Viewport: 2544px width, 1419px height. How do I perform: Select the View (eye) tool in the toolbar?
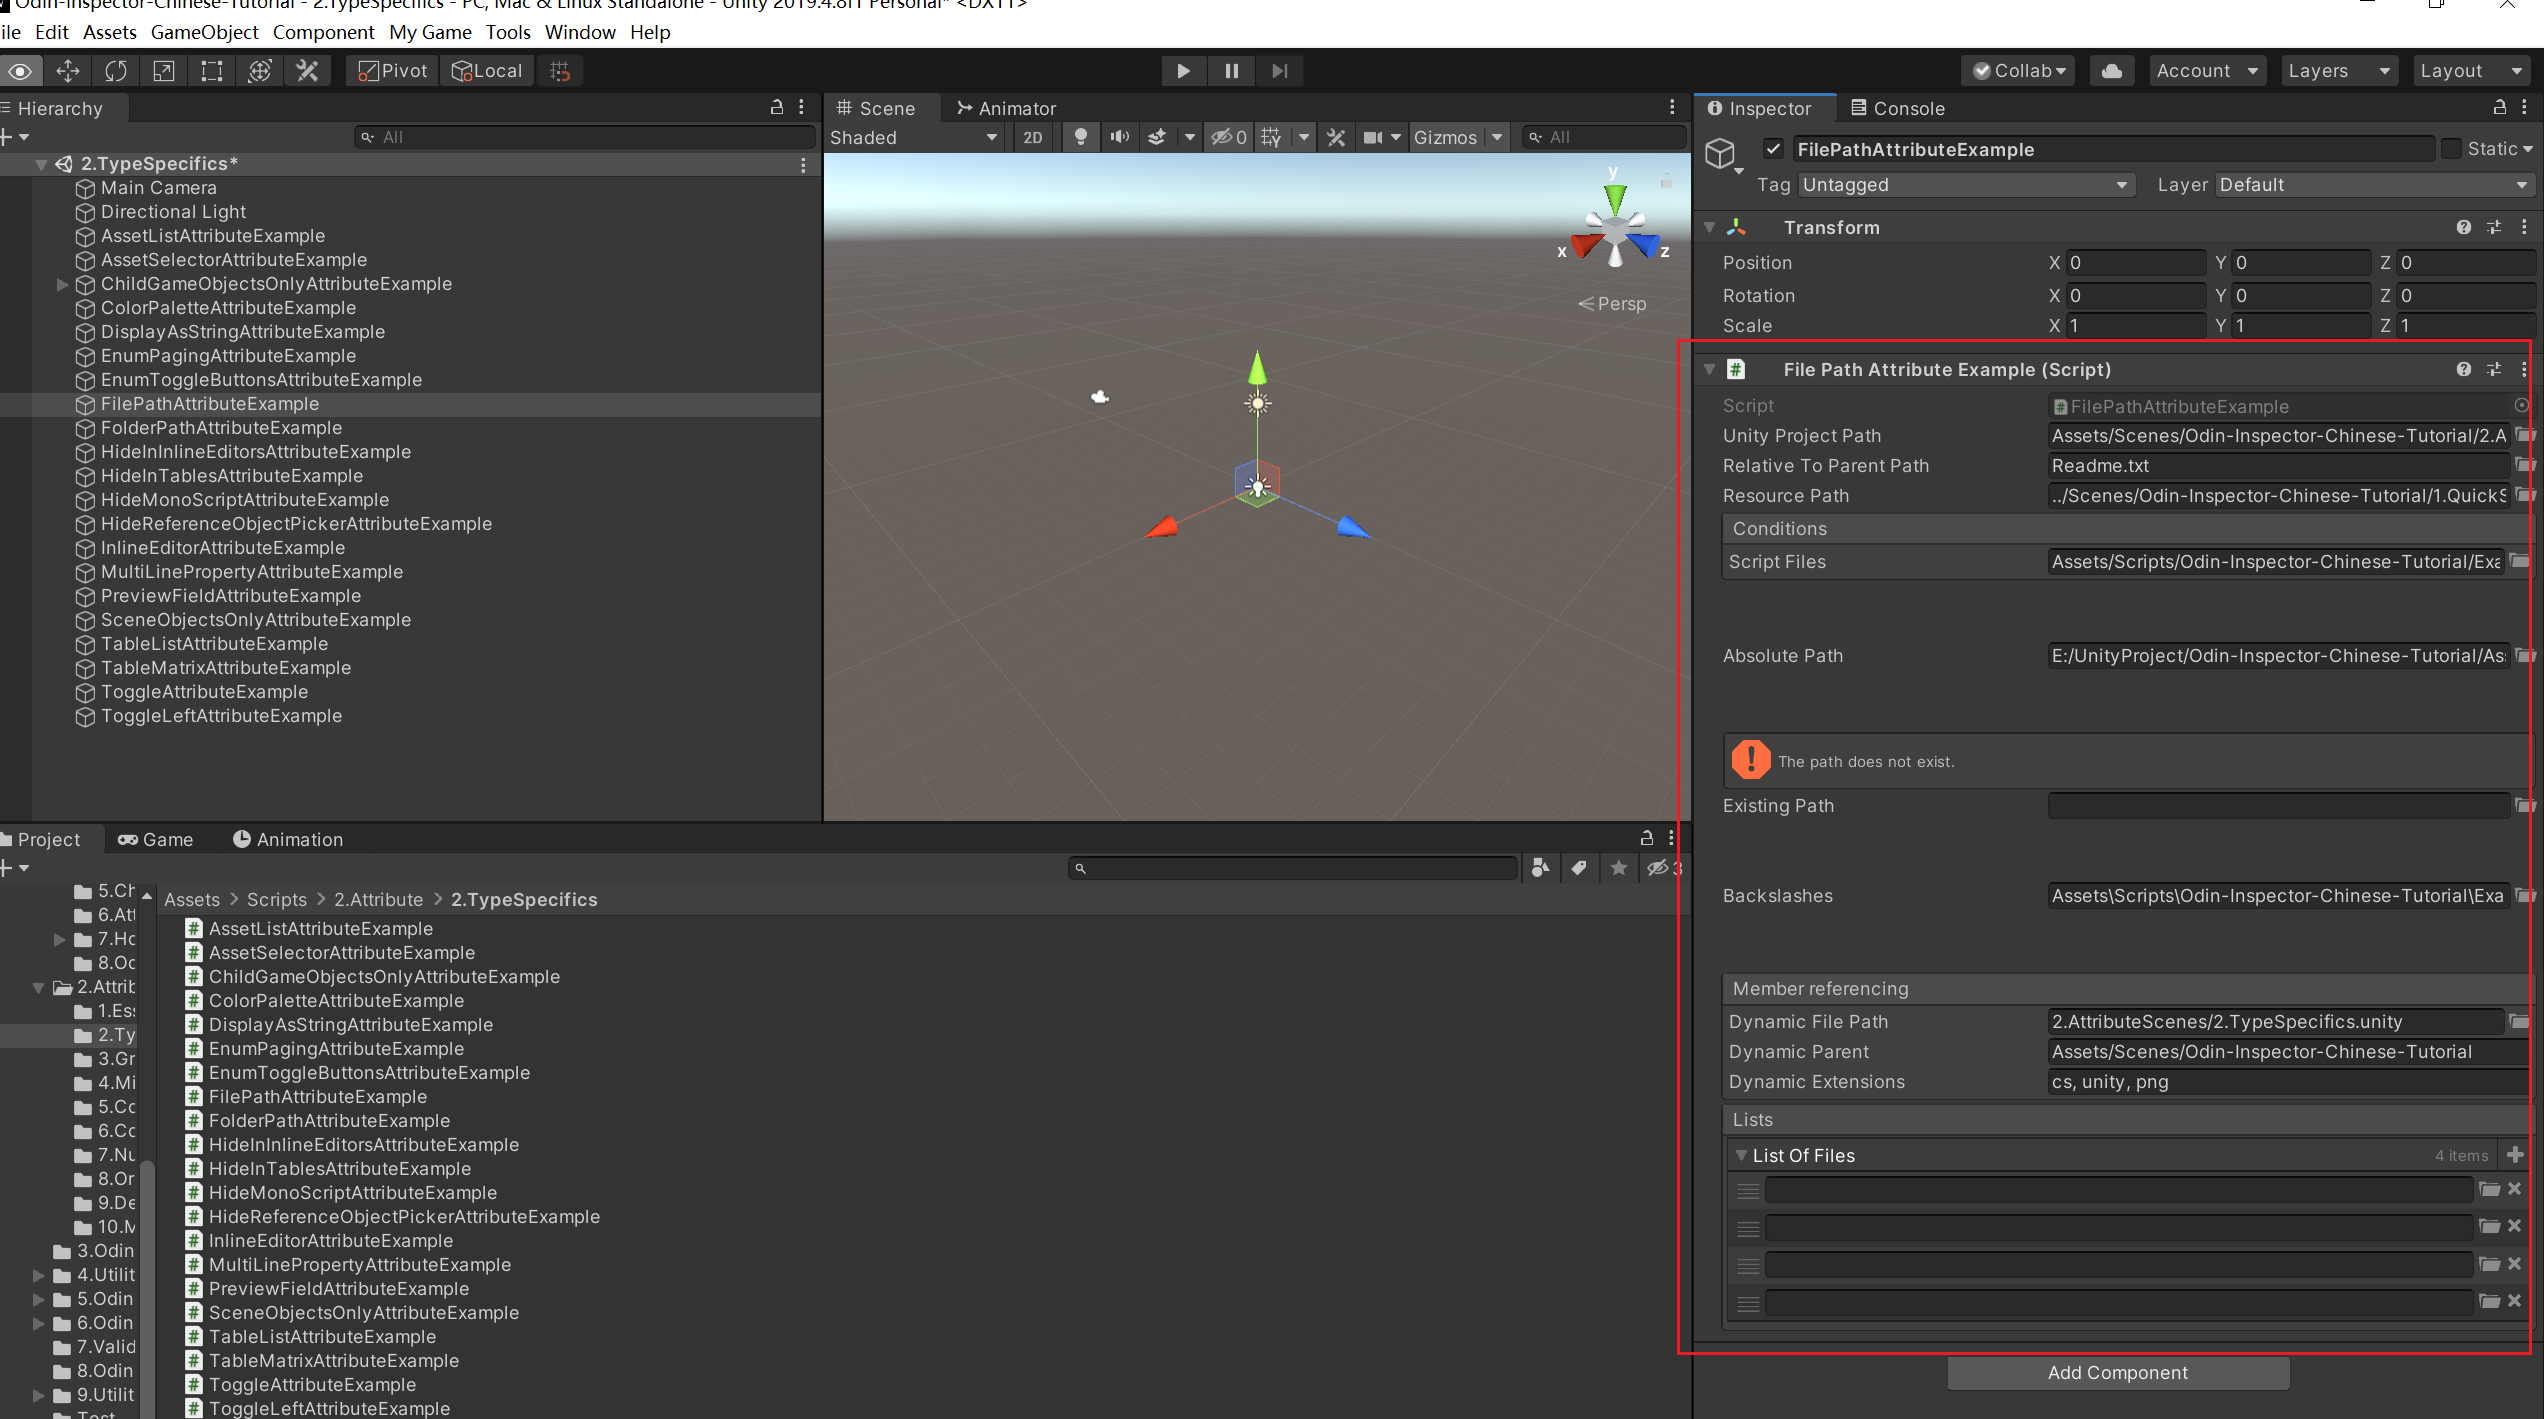coord(20,71)
